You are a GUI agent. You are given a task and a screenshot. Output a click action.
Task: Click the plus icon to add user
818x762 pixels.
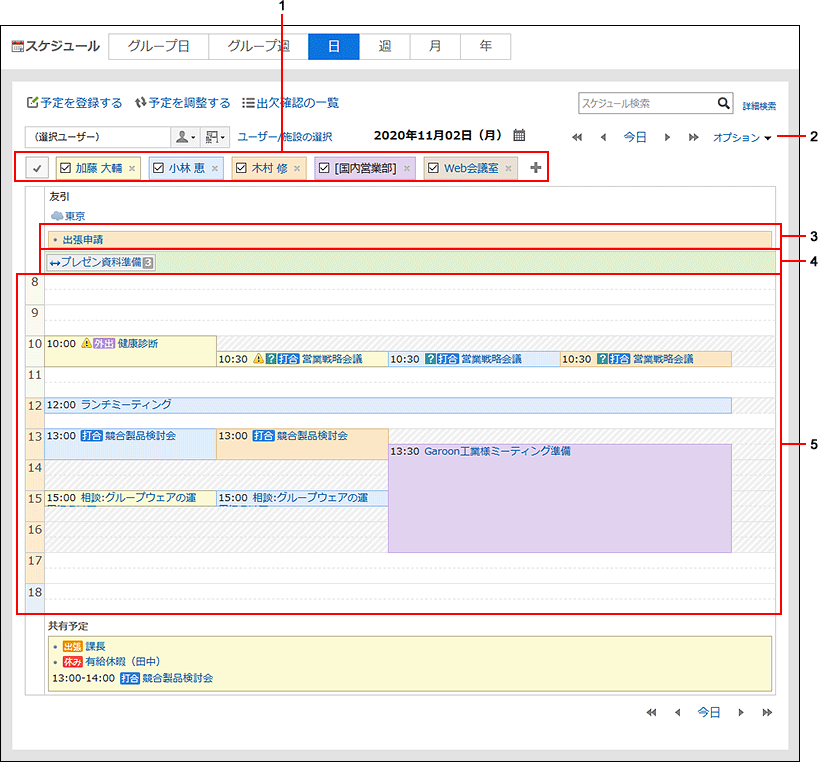click(x=536, y=167)
